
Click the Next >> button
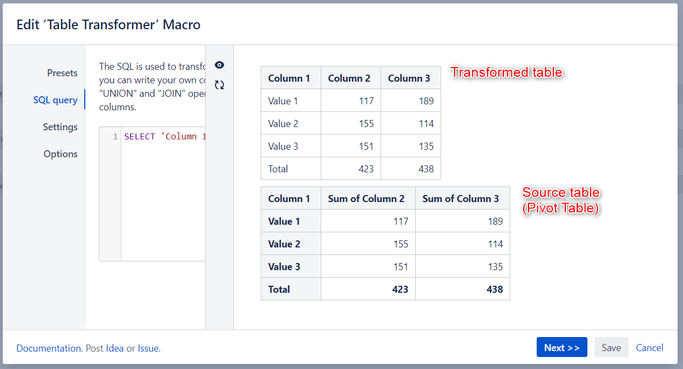pos(562,347)
